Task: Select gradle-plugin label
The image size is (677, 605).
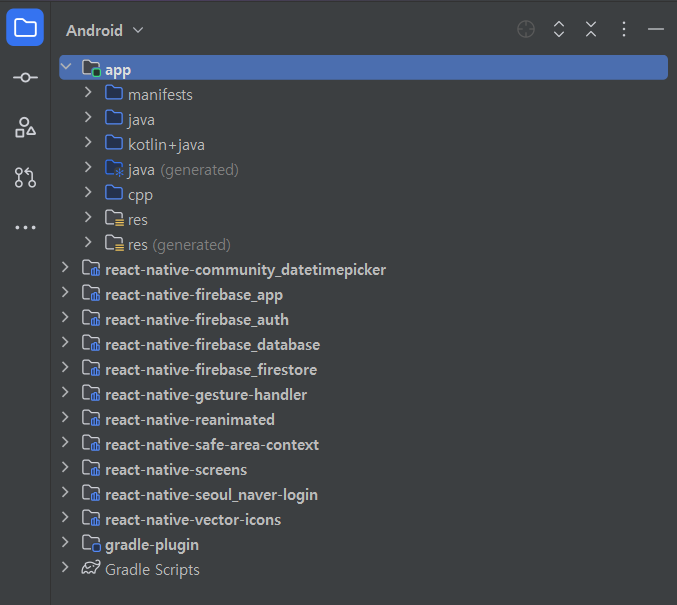Action: tap(152, 545)
